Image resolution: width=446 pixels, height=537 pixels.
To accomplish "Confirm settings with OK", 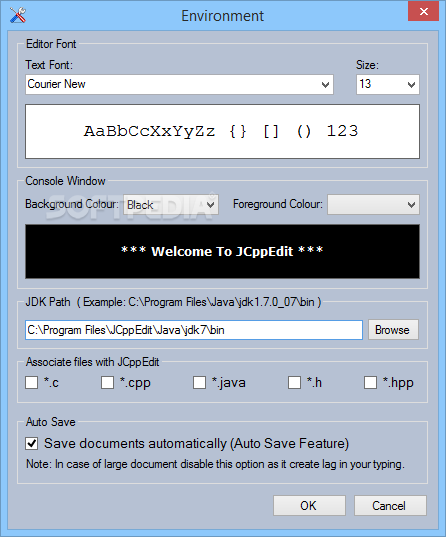I will coord(309,505).
